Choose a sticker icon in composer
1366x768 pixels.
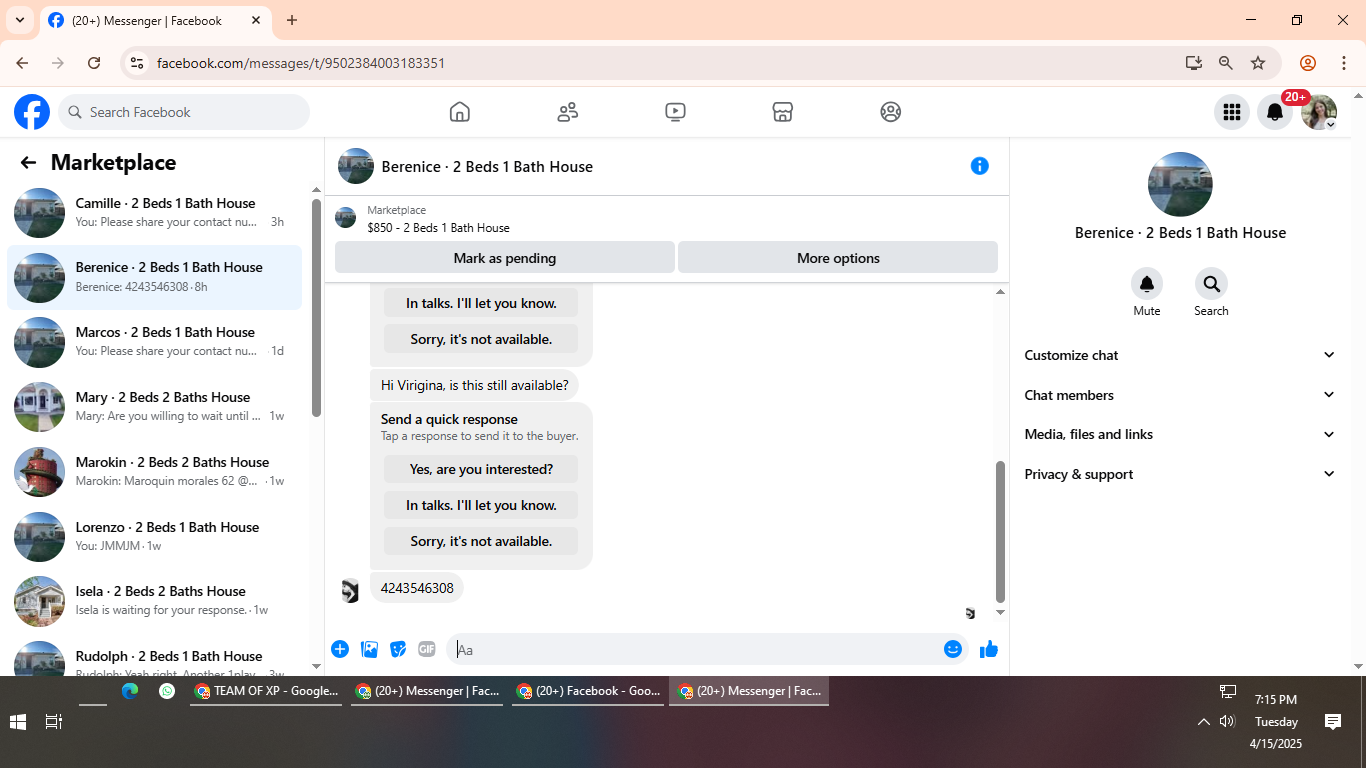[398, 649]
